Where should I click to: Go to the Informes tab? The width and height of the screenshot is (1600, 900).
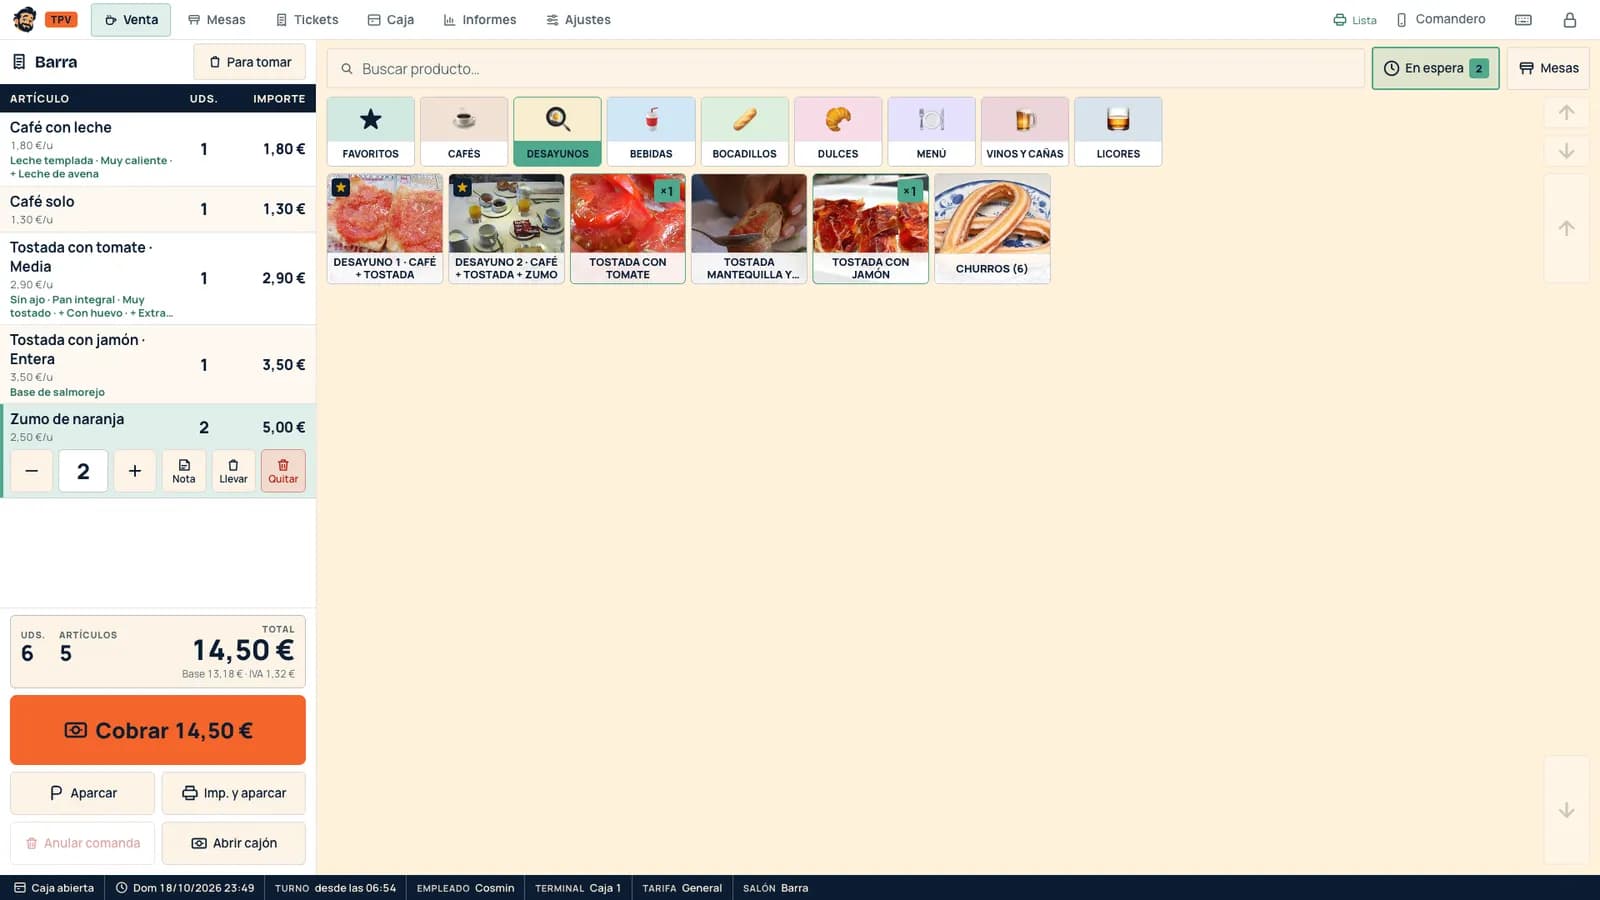click(x=480, y=20)
